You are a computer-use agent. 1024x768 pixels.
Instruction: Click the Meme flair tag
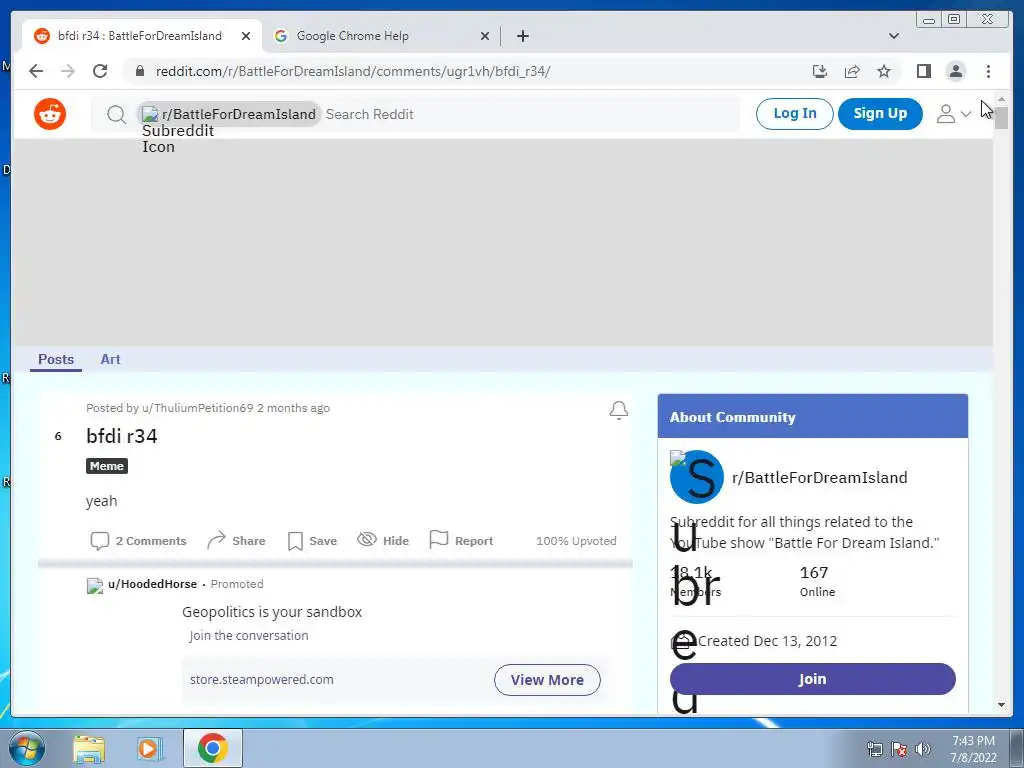click(x=106, y=466)
